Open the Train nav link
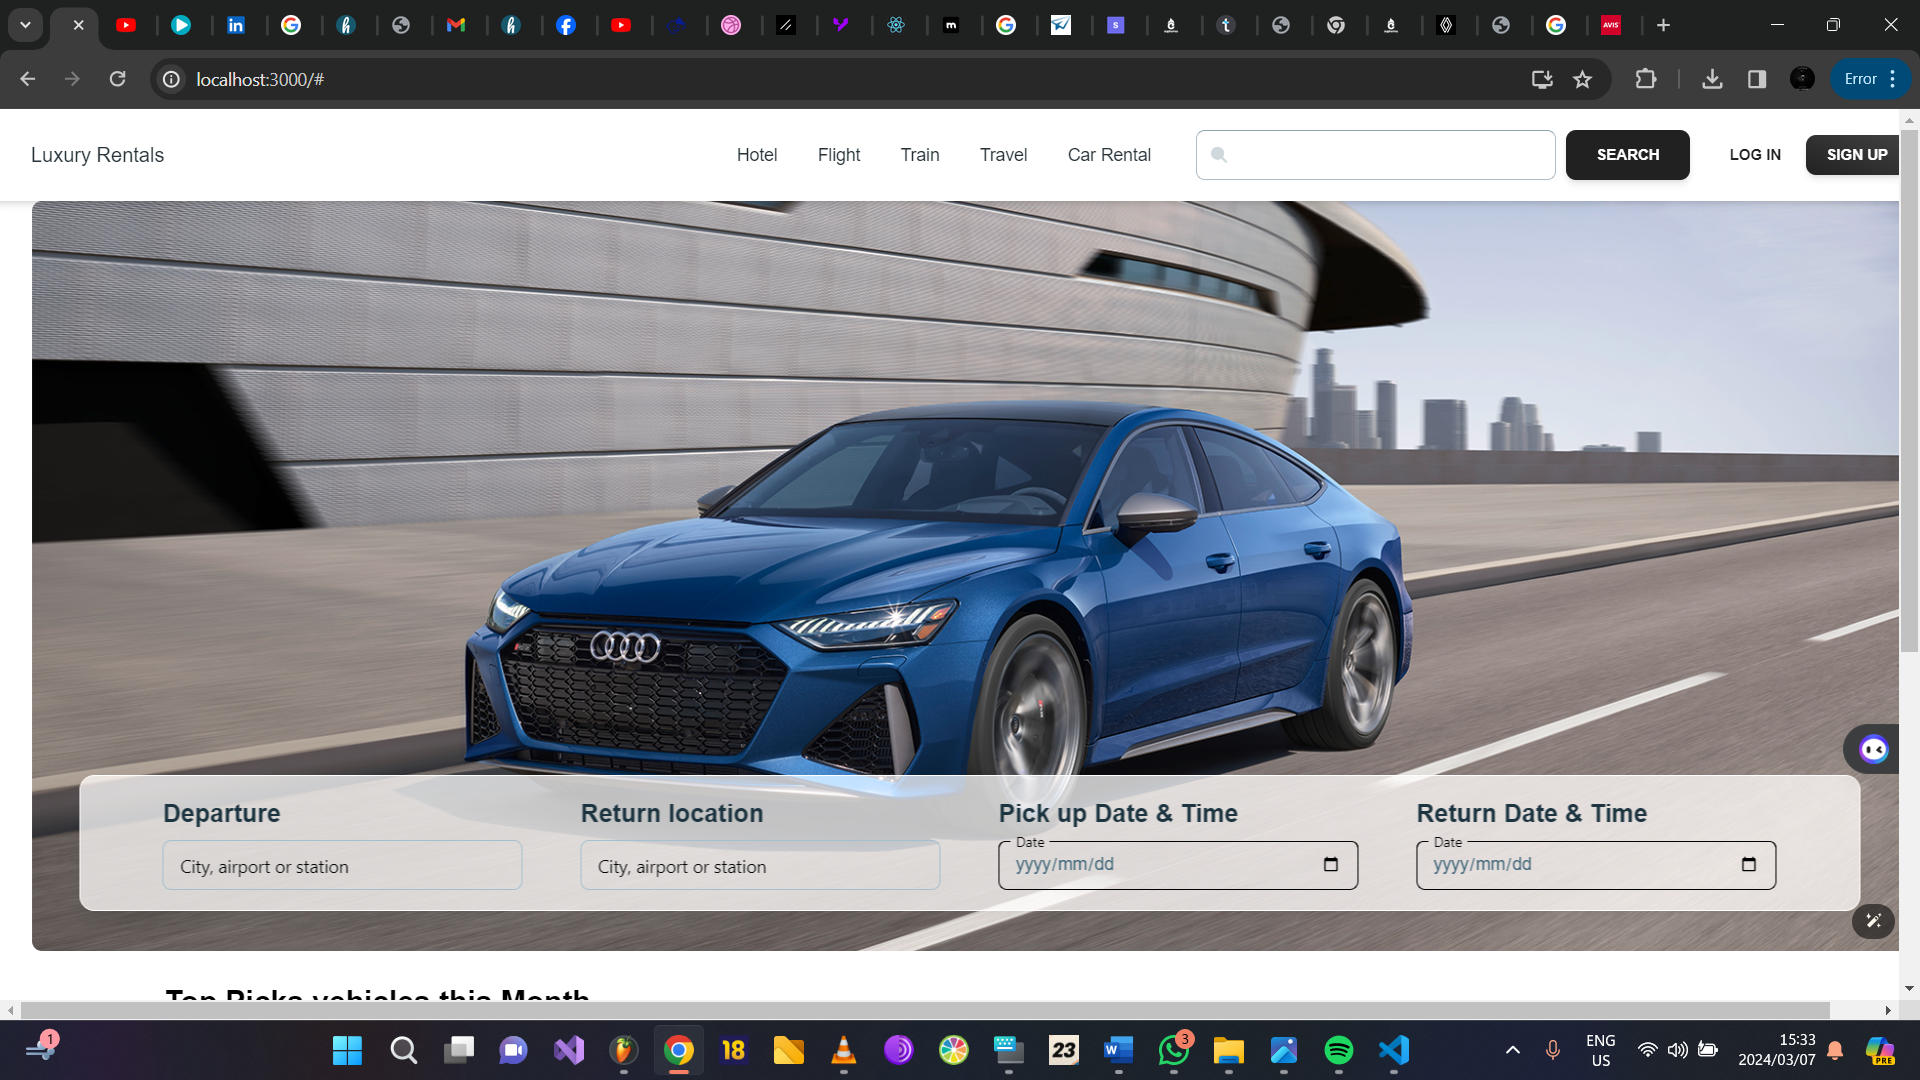 (x=919, y=155)
